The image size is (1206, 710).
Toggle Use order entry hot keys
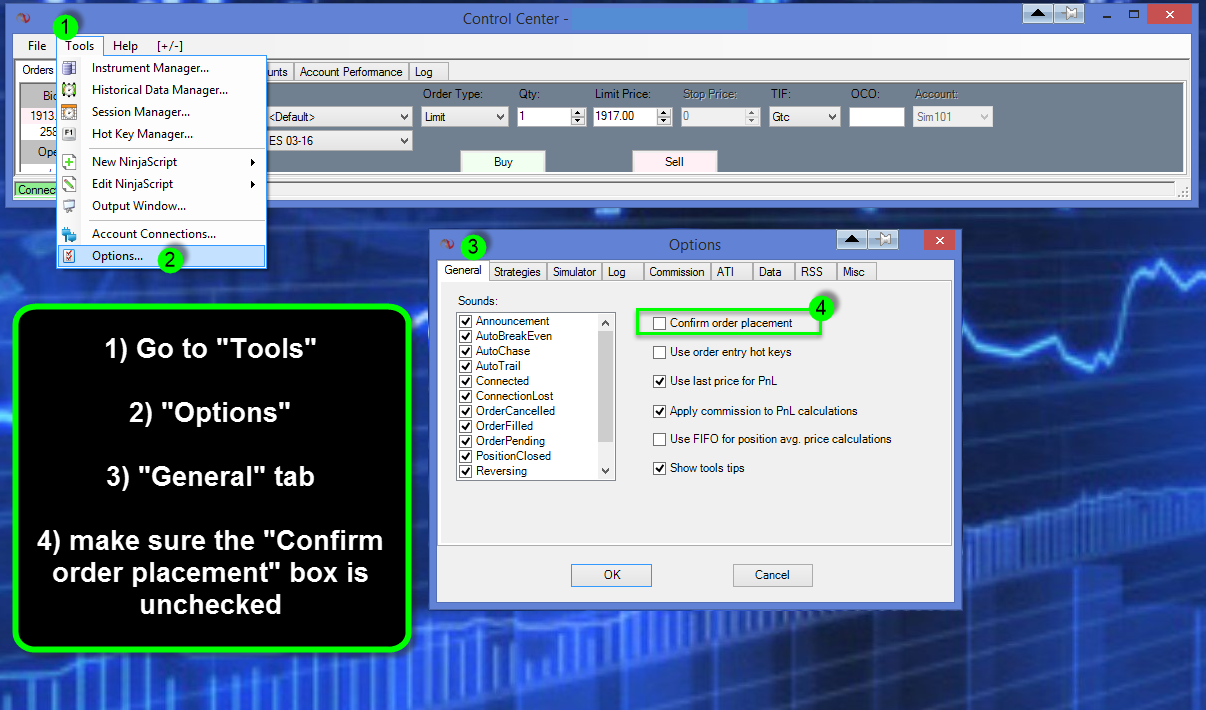pos(659,352)
